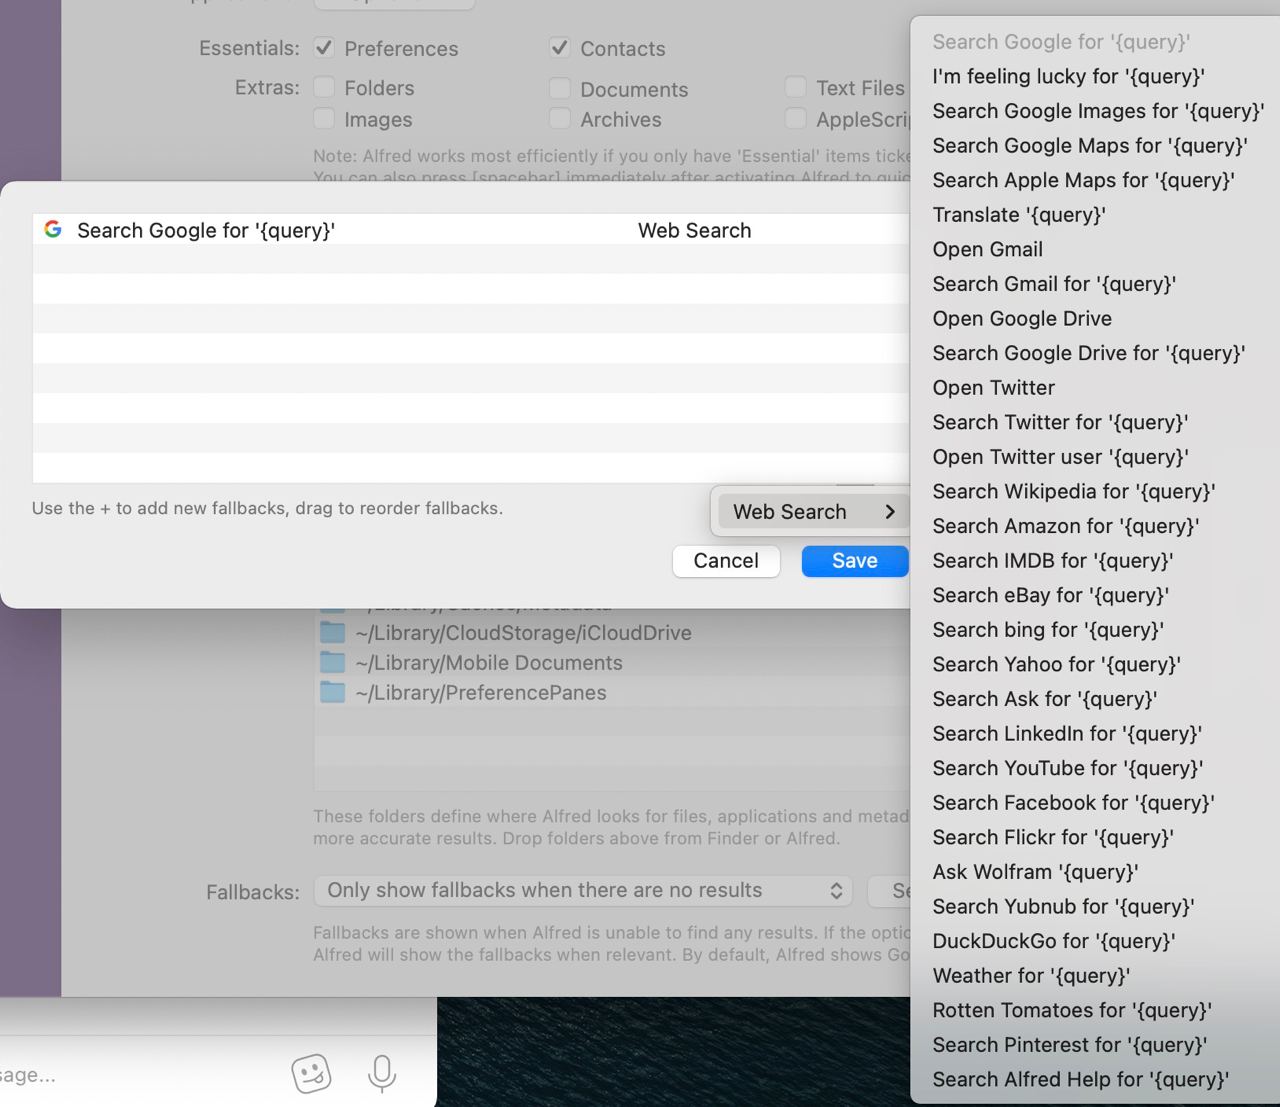Screen dimensions: 1280x1107
Task: Choose Open Twitter user '{query}'
Action: 1095,457
